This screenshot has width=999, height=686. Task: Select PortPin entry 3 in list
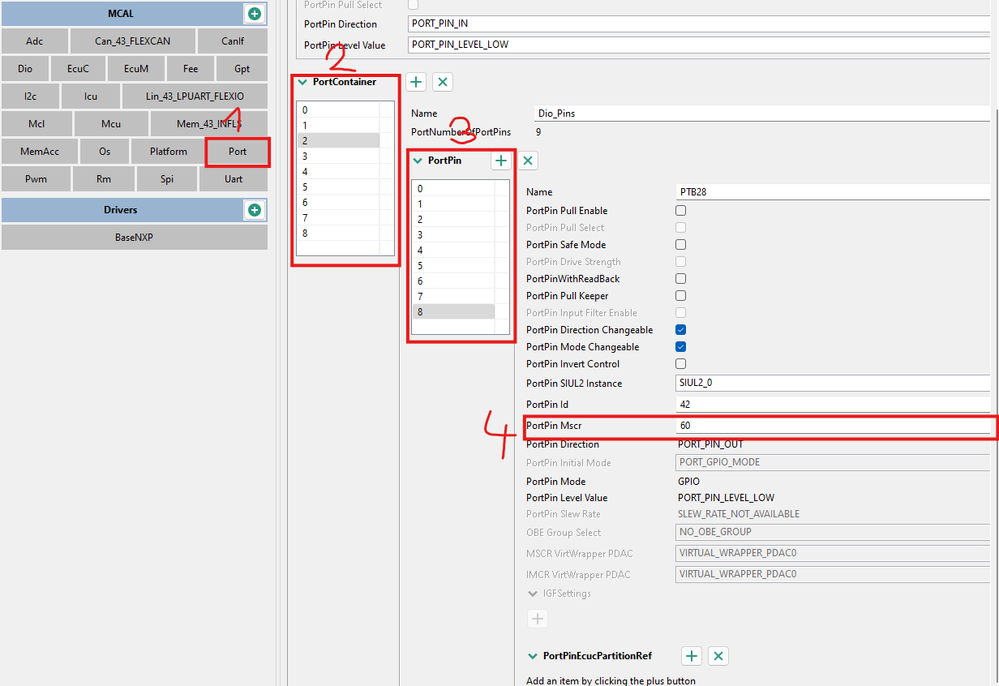click(x=453, y=235)
